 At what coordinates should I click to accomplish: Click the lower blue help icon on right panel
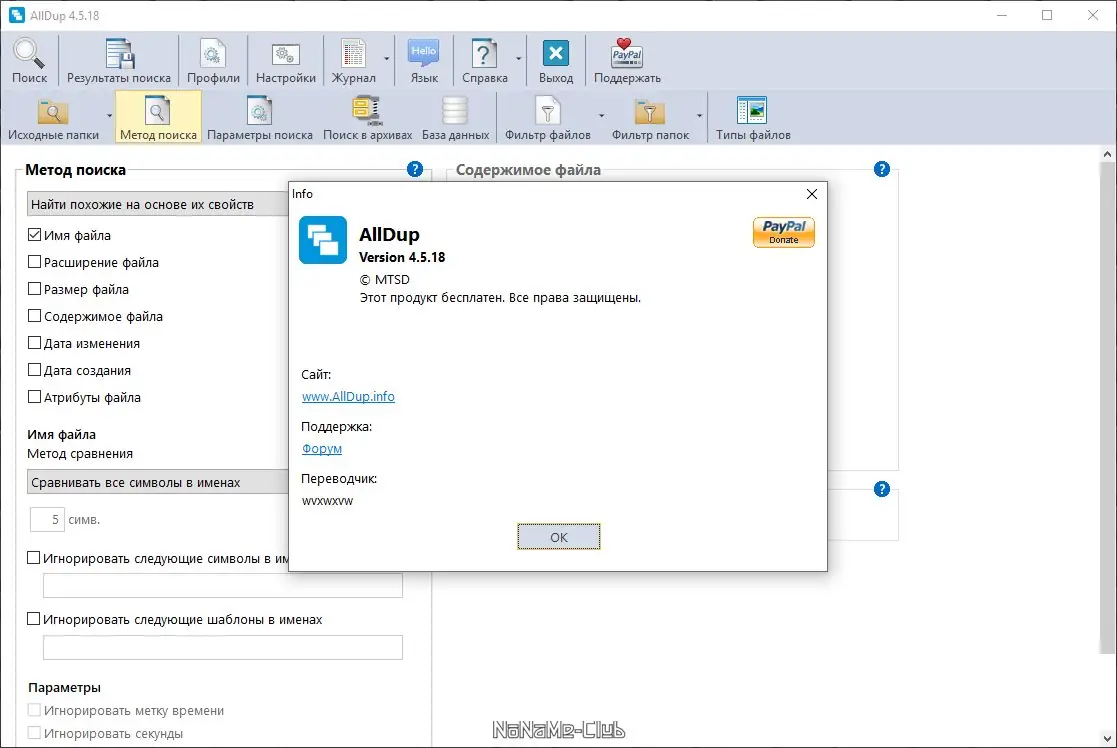coord(881,489)
